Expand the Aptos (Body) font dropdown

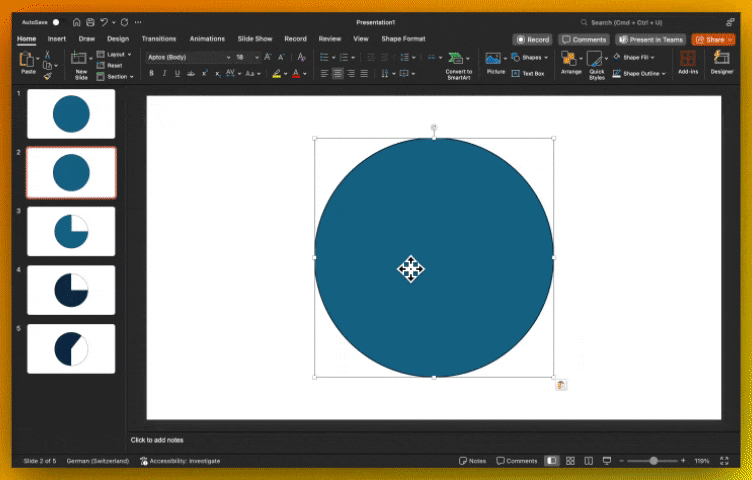(228, 58)
